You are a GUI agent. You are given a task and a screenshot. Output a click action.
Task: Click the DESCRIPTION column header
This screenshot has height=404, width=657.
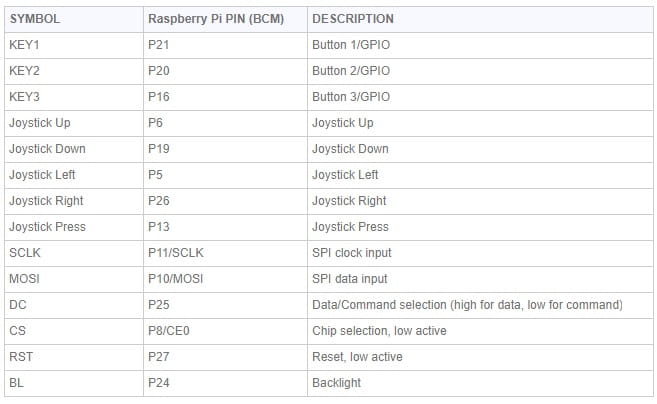tap(353, 19)
